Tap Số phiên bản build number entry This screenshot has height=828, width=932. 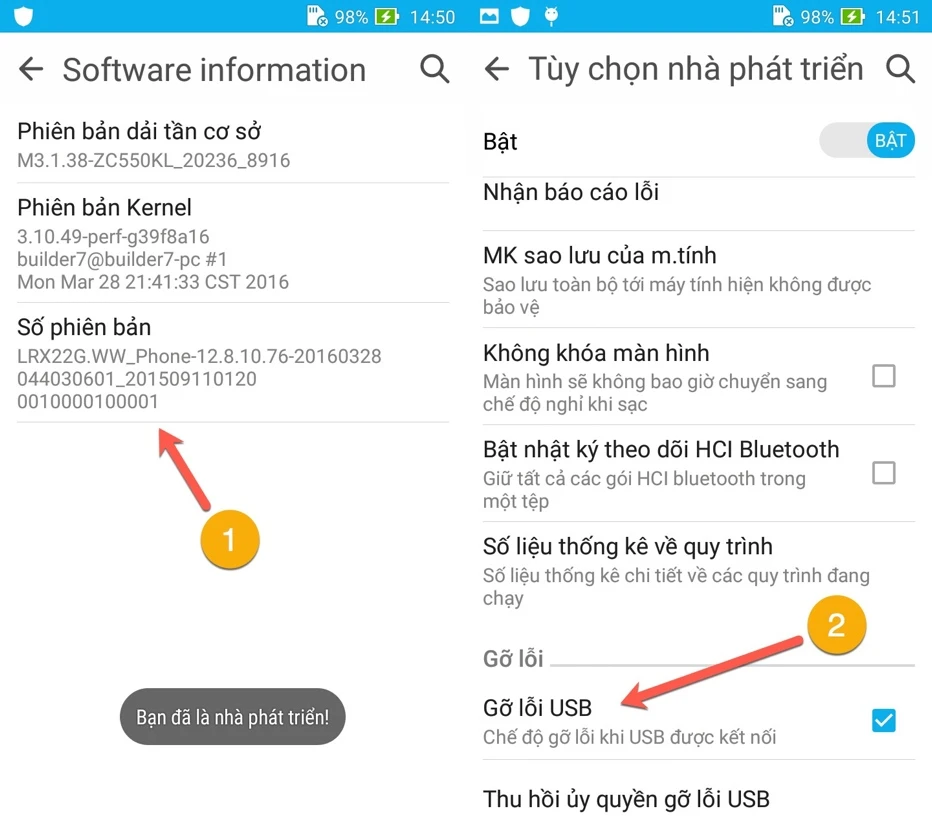click(233, 363)
